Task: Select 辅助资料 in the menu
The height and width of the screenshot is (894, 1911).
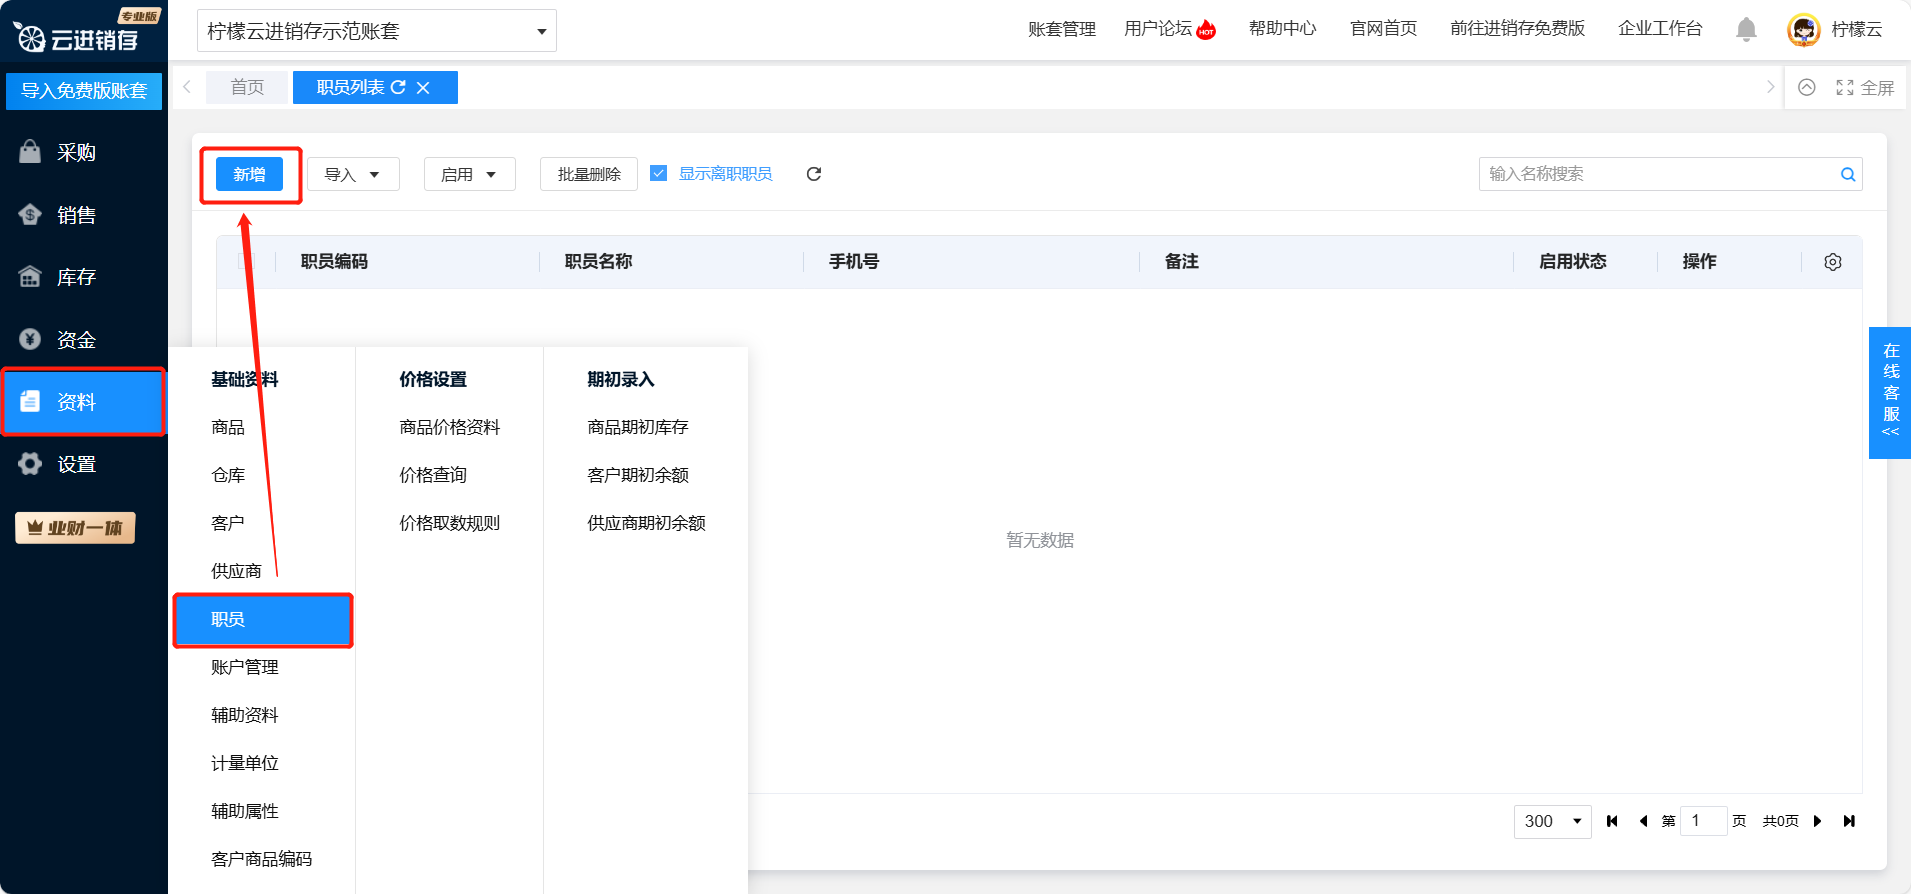Action: click(245, 715)
